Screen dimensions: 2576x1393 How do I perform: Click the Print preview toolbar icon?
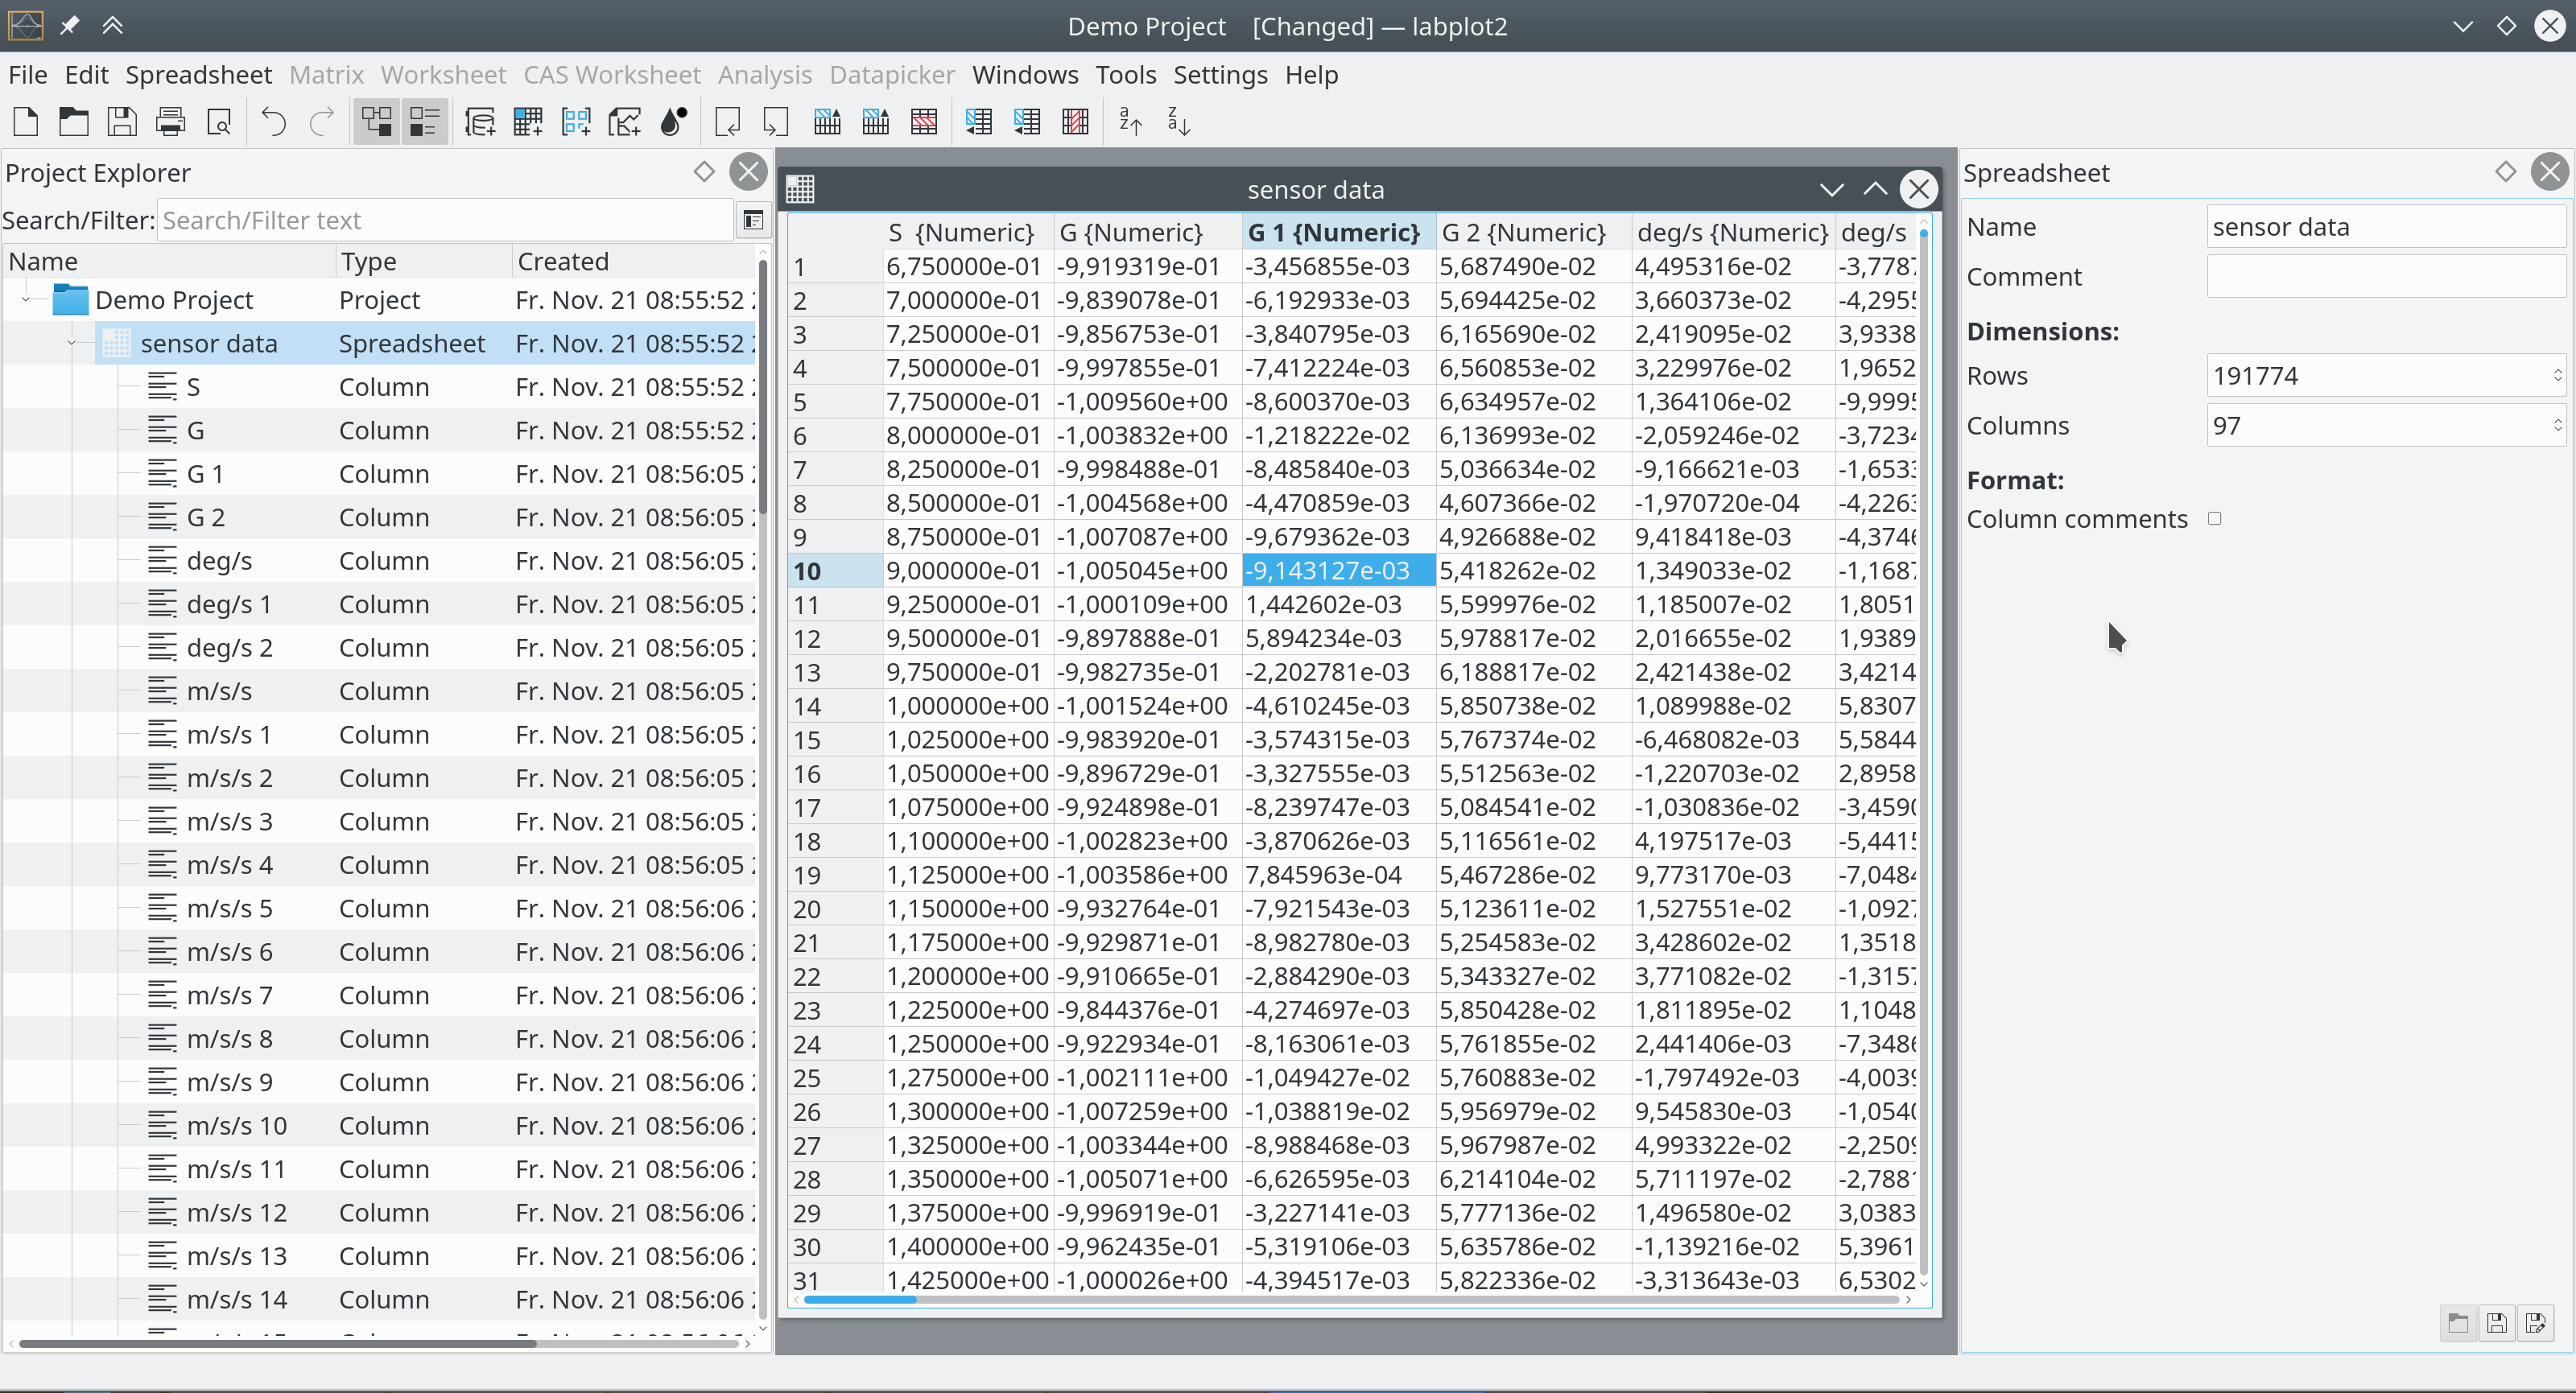coord(219,122)
